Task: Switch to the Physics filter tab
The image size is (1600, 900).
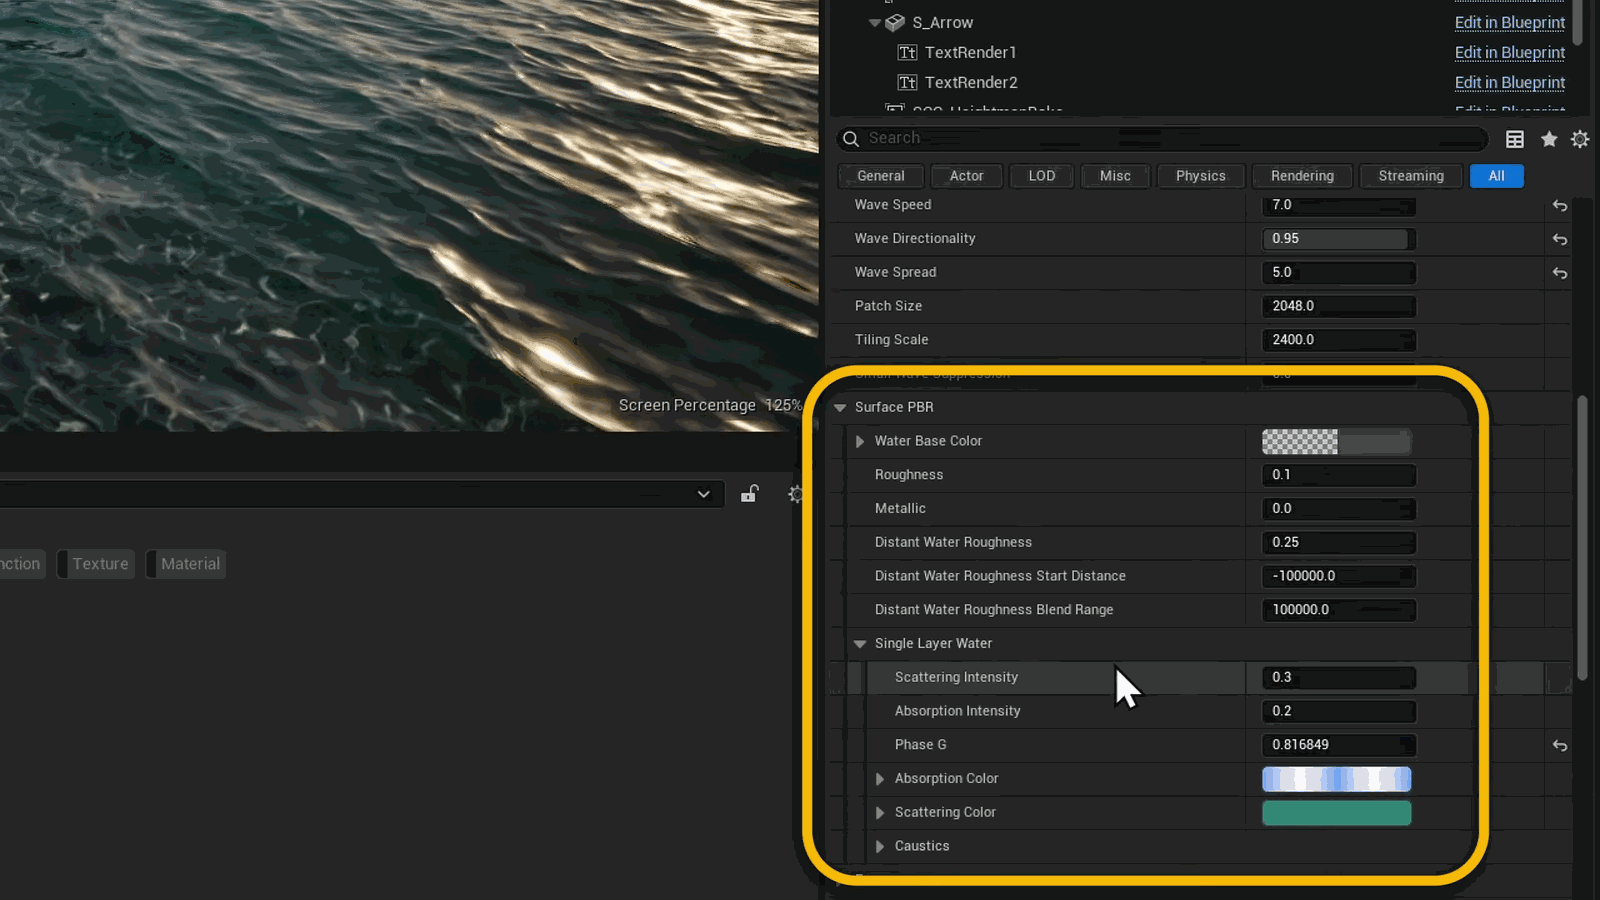Action: click(x=1201, y=176)
